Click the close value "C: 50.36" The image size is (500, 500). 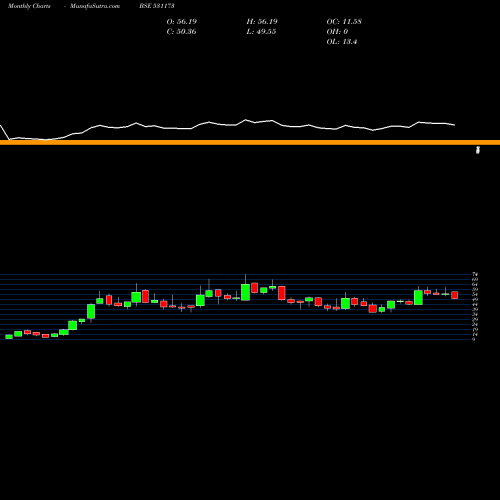181,31
